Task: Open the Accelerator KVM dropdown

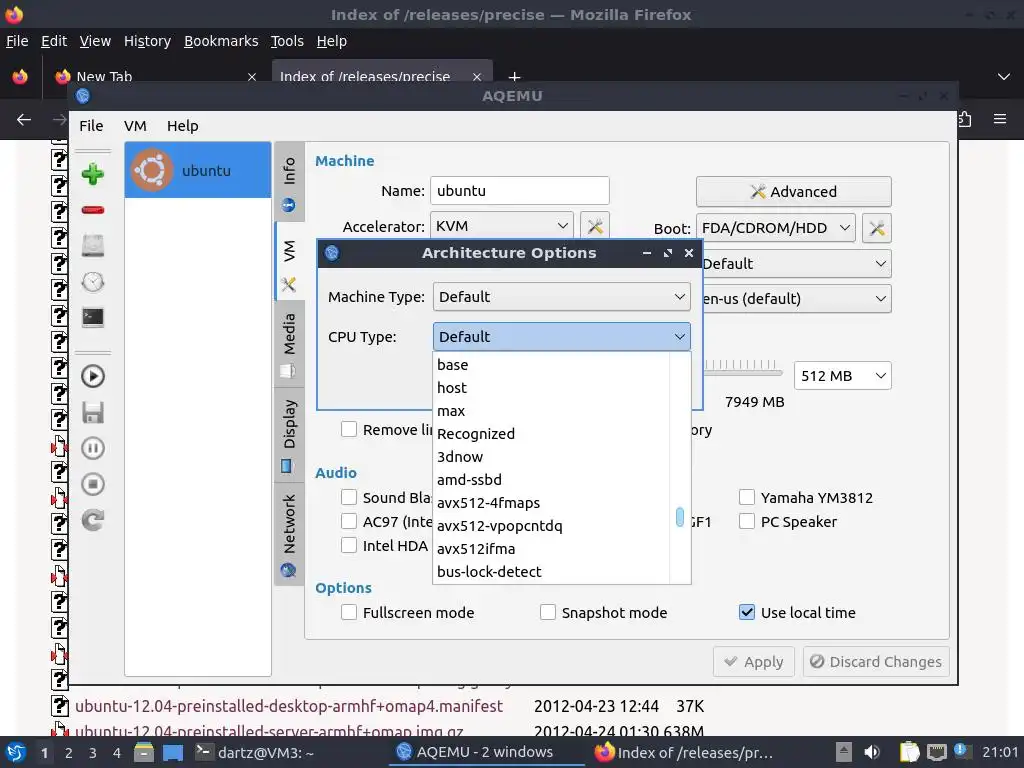Action: [x=502, y=226]
